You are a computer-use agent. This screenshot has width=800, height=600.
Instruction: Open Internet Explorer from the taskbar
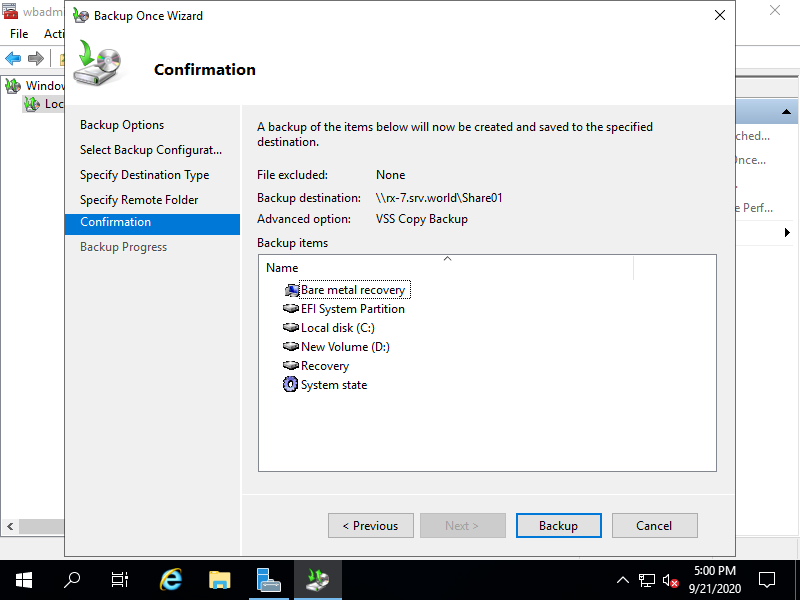point(170,579)
